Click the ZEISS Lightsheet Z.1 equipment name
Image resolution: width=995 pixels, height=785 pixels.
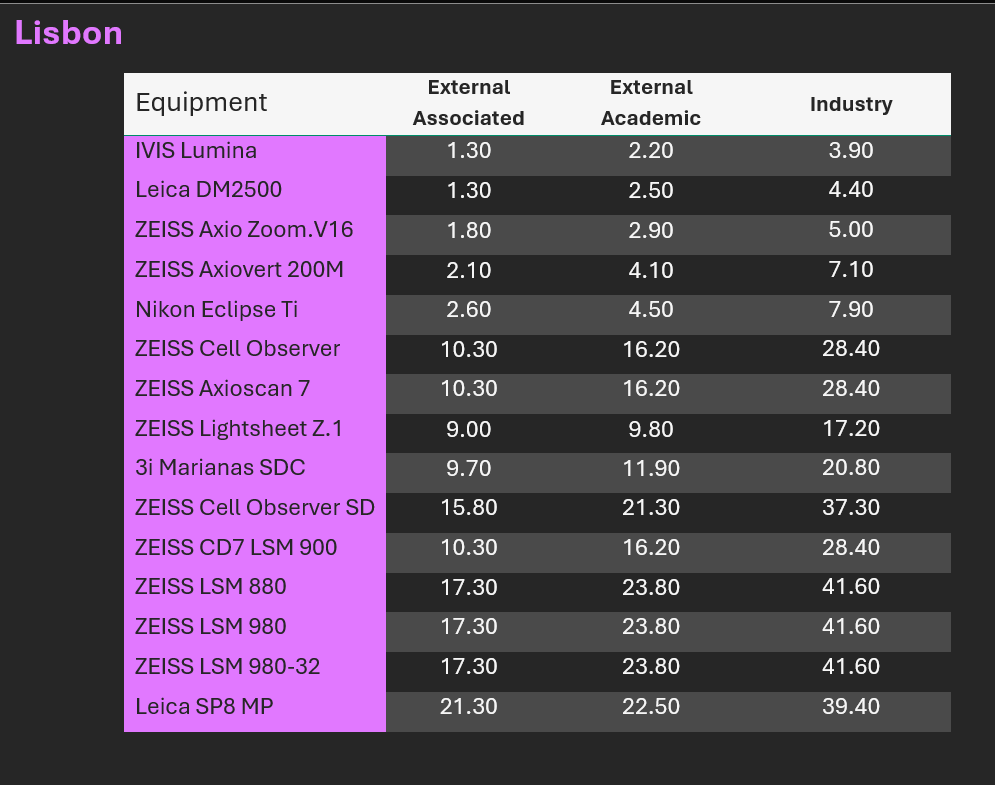(238, 429)
